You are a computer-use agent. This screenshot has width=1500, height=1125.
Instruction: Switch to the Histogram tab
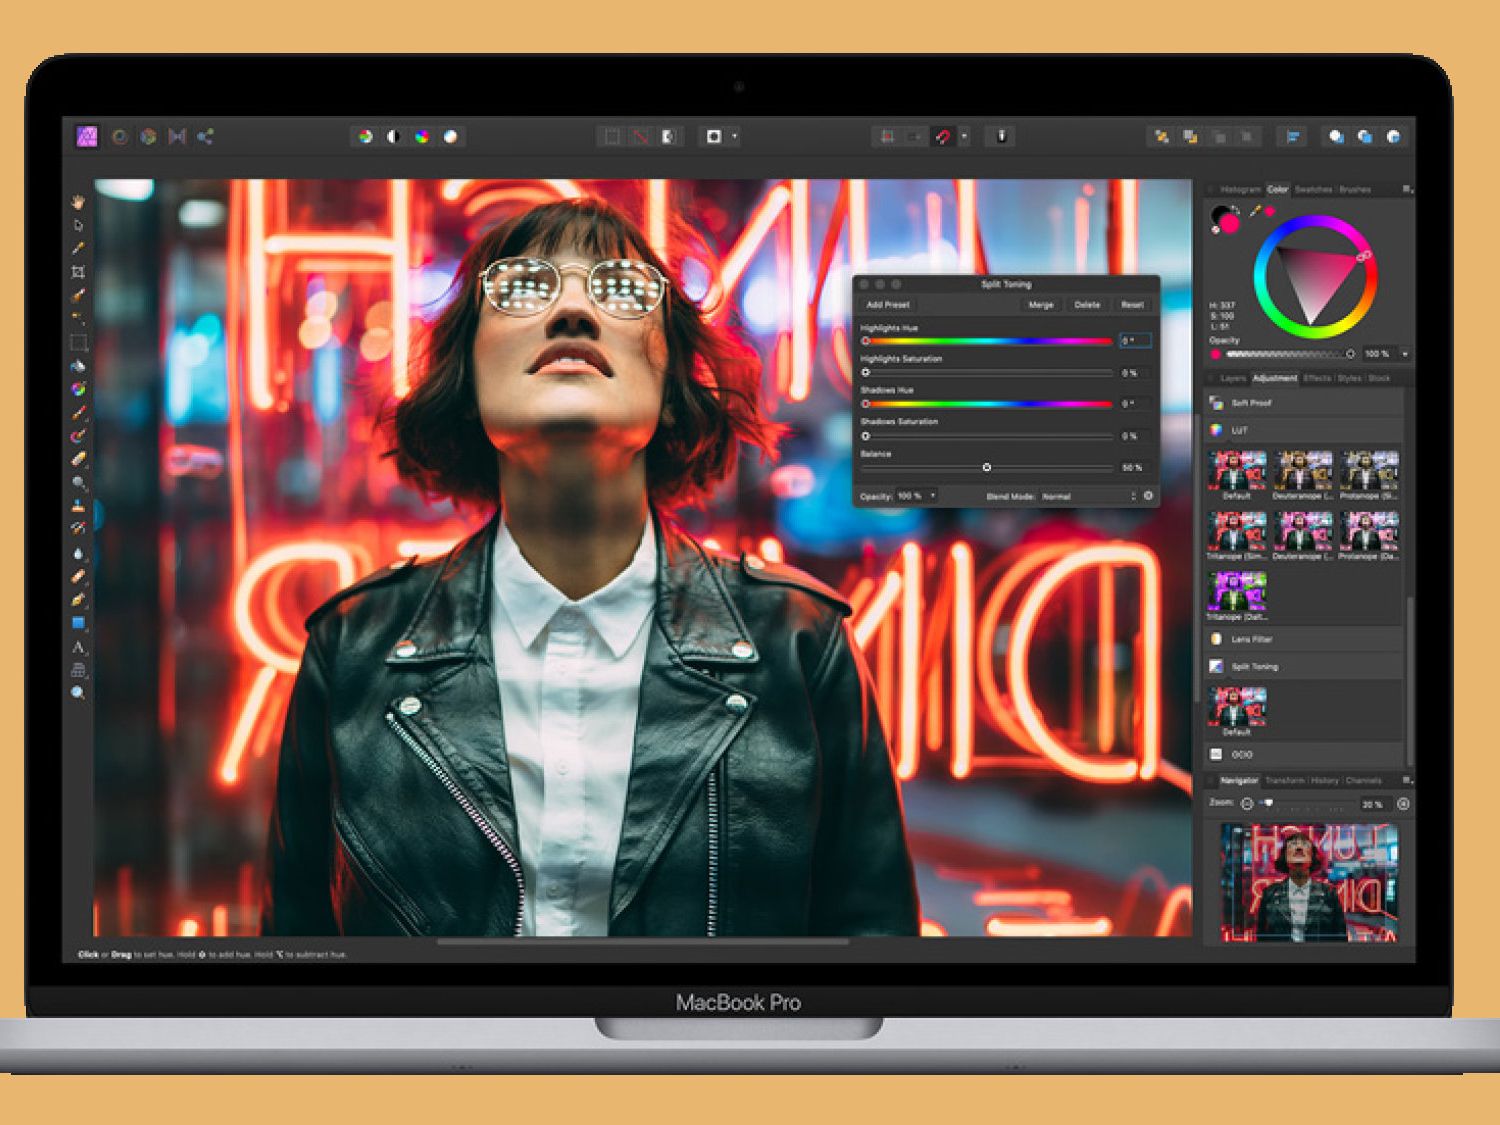click(x=1241, y=189)
